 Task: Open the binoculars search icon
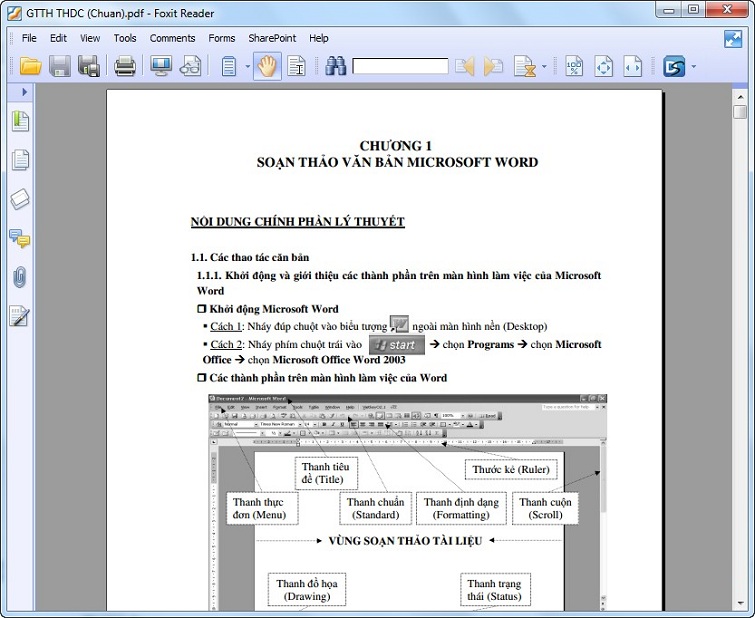[x=335, y=67]
